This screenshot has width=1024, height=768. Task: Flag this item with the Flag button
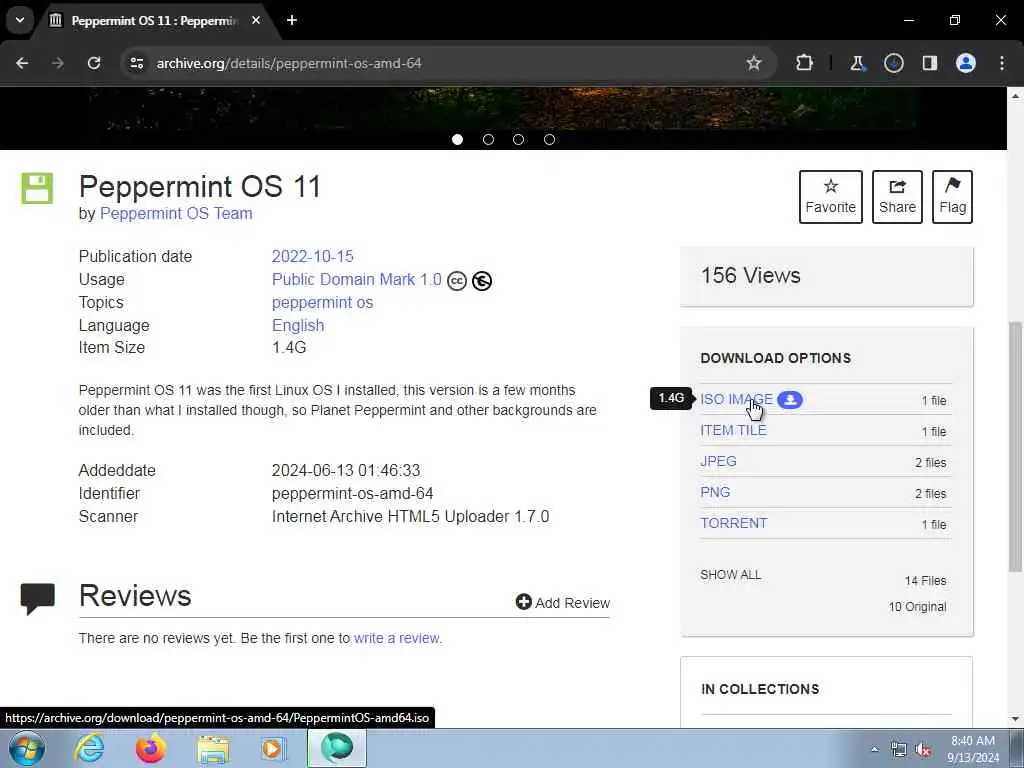tap(952, 197)
